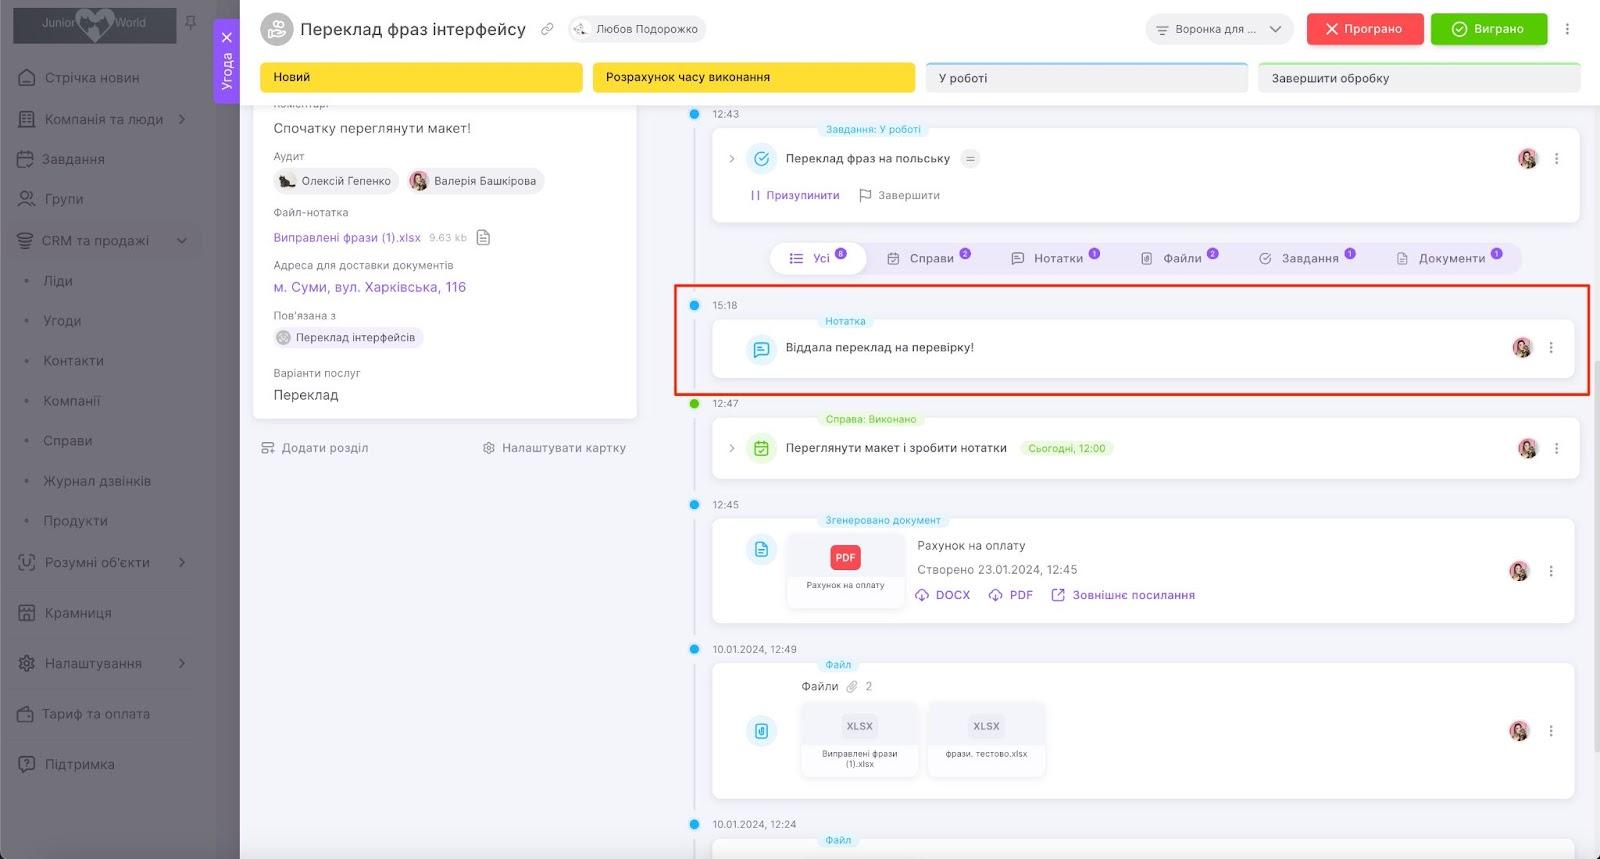Image resolution: width=1600 pixels, height=859 pixels.
Task: Click Додати розділ
Action: pyautogui.click(x=315, y=448)
